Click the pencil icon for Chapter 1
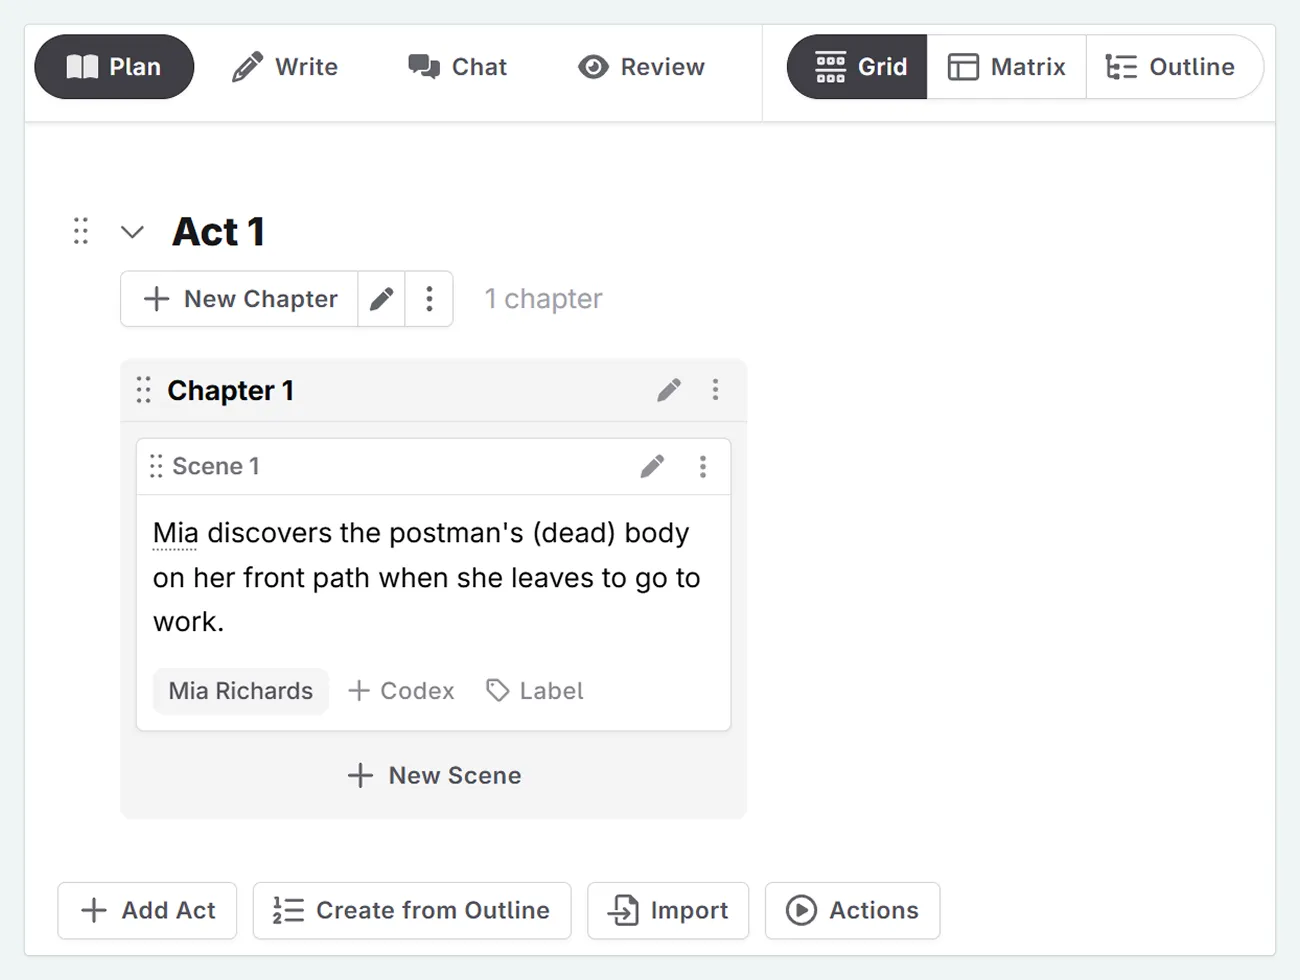 coord(669,390)
